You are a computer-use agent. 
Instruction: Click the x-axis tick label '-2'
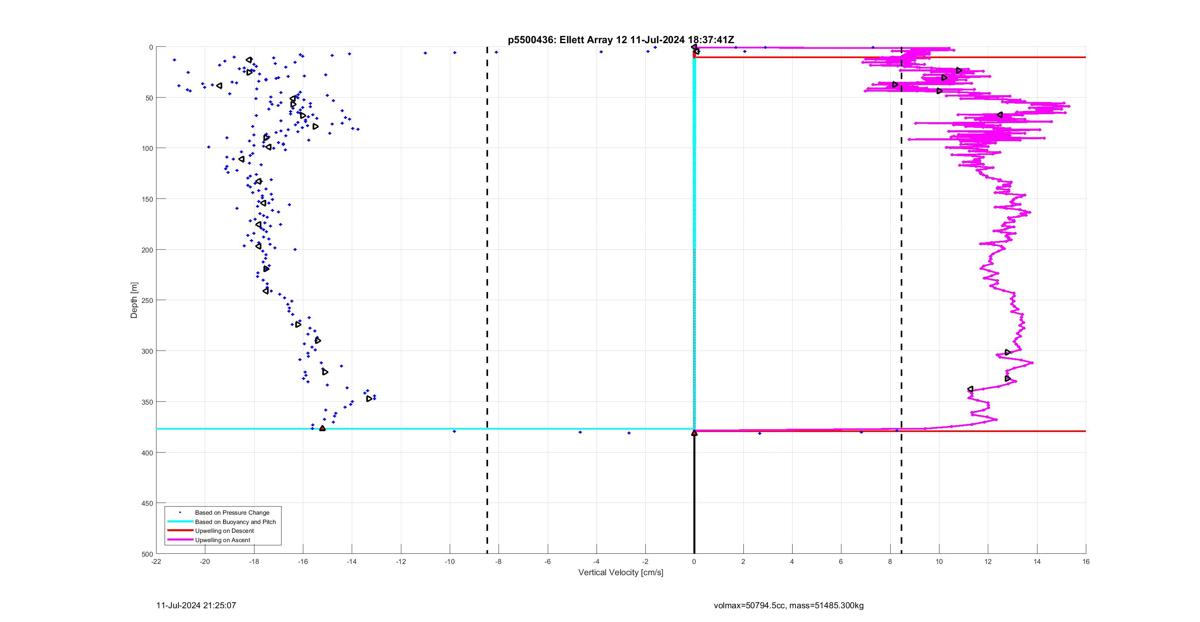[x=645, y=561]
